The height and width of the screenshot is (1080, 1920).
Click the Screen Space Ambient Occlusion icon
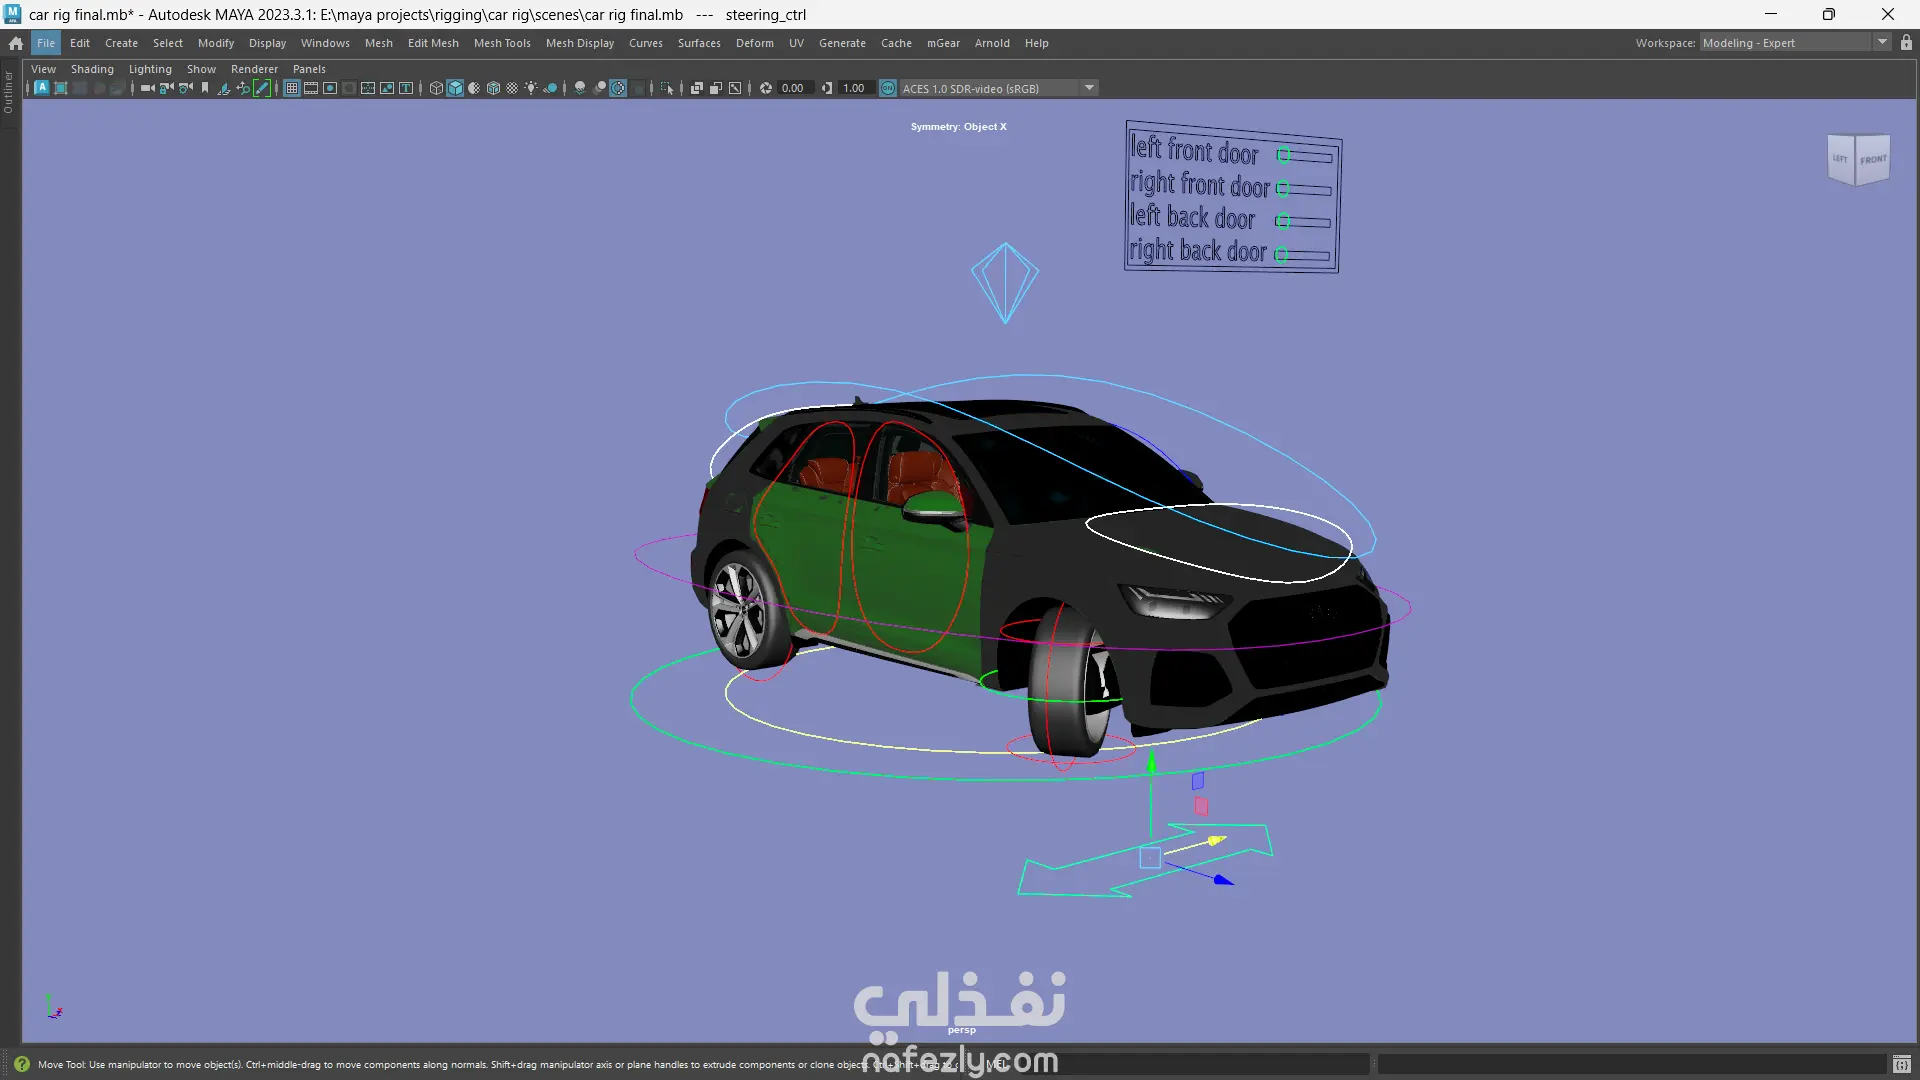580,88
